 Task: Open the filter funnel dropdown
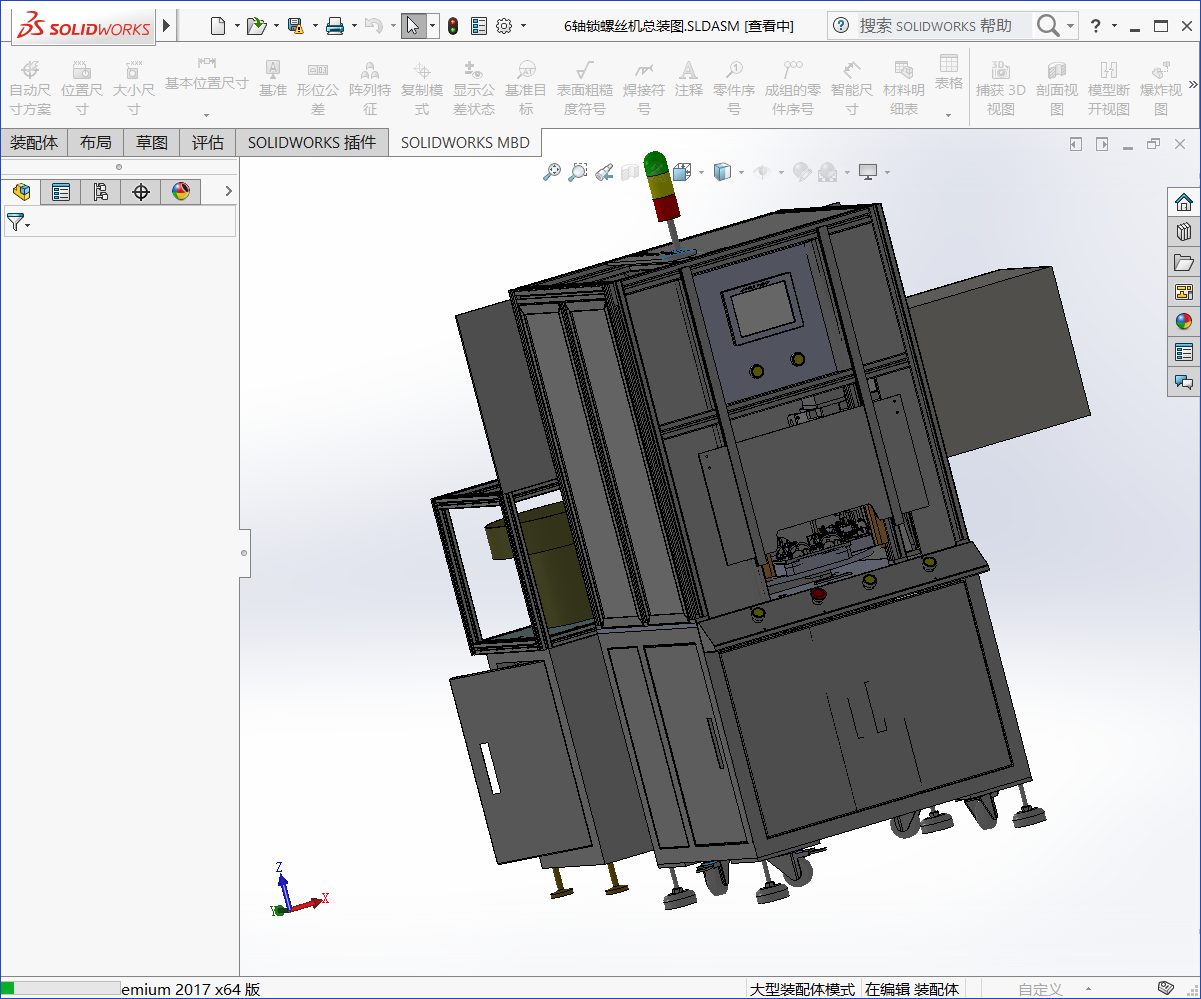tap(18, 222)
